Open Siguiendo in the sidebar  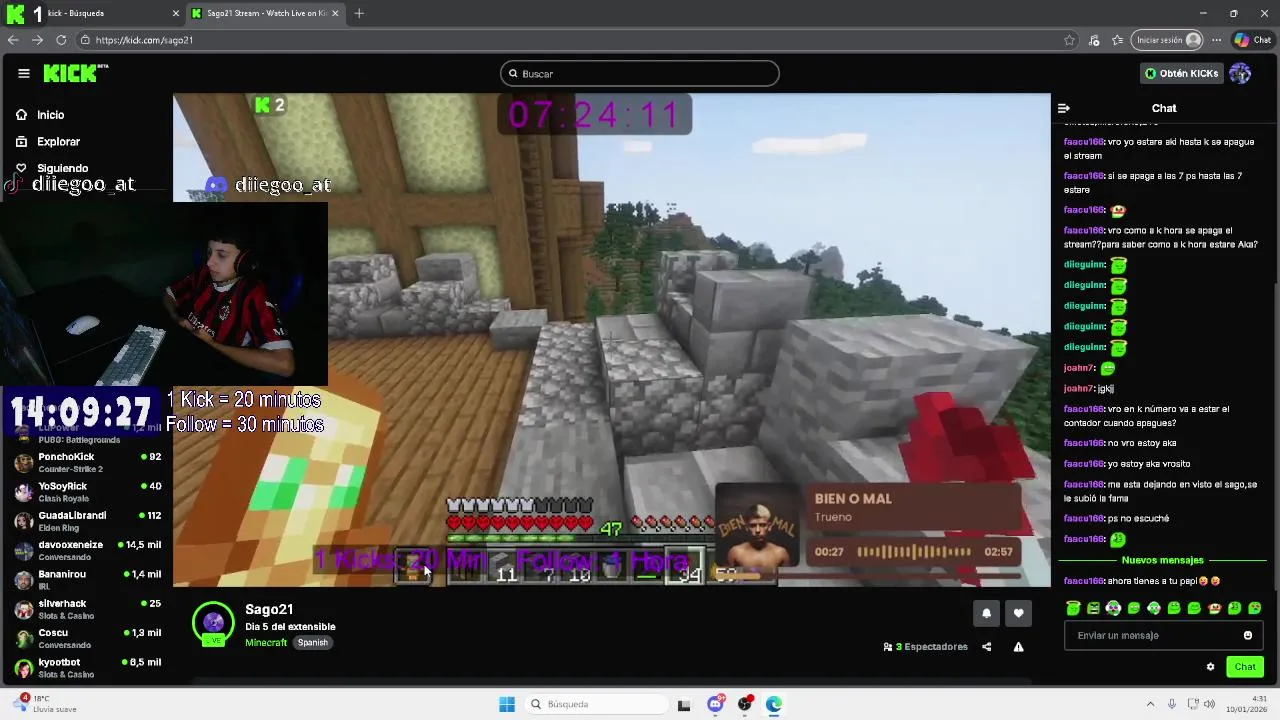52,168
